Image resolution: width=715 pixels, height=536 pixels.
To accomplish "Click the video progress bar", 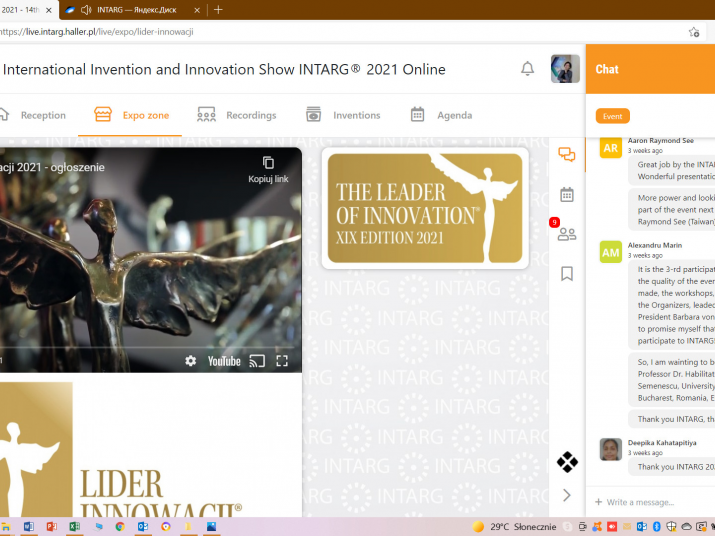I will point(150,347).
